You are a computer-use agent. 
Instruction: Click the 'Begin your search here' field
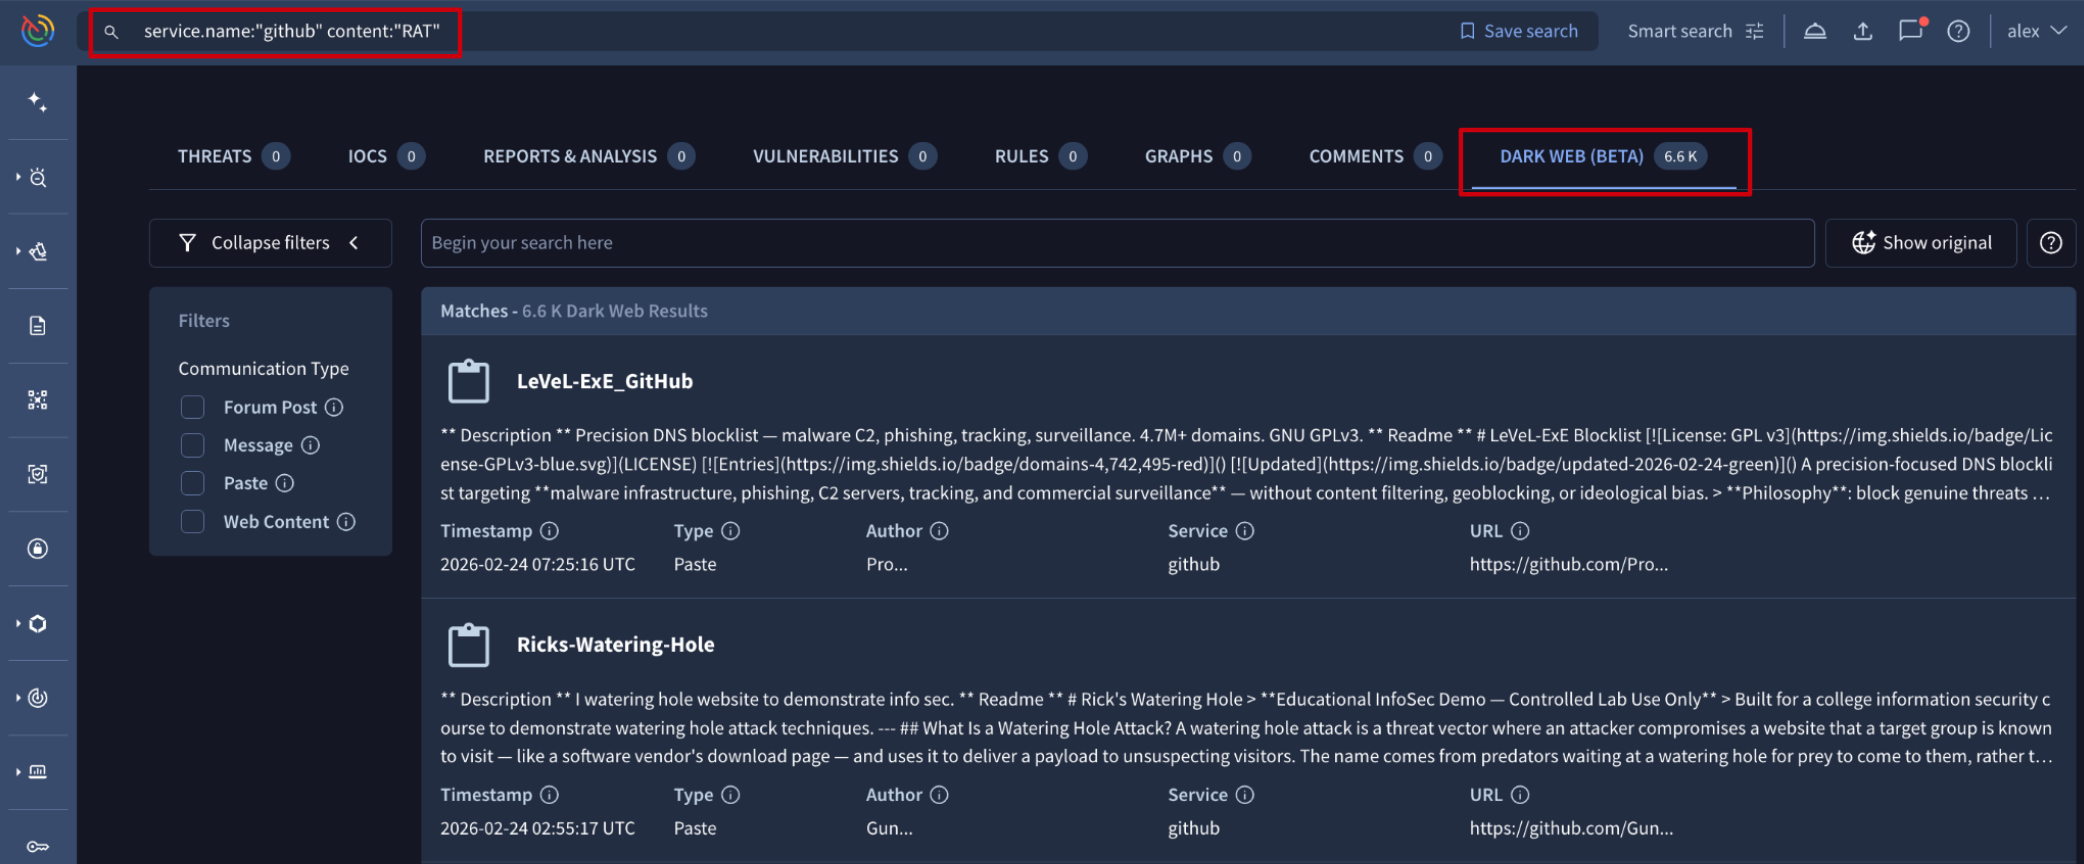click(1117, 243)
